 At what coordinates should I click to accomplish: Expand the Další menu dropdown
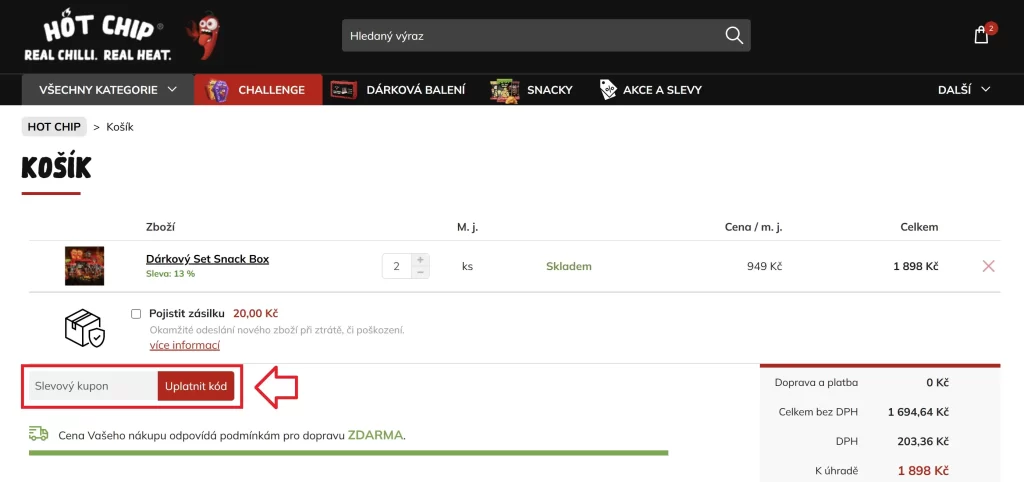[964, 90]
